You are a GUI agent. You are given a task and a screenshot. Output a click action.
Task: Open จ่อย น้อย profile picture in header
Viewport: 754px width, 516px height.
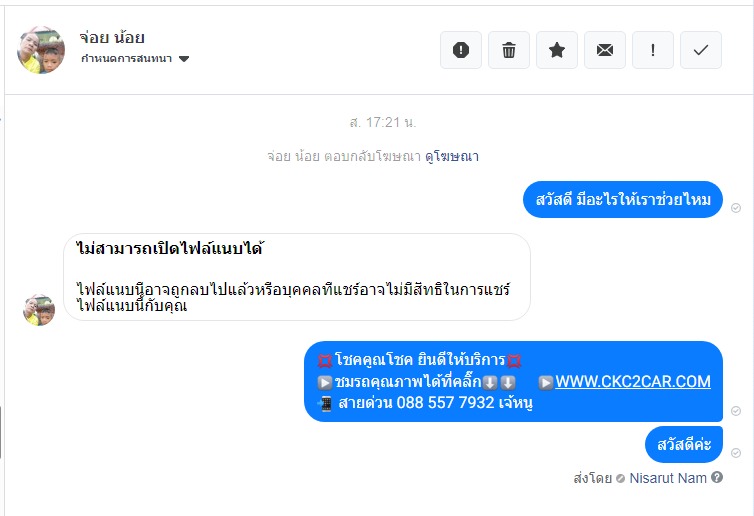[x=41, y=50]
